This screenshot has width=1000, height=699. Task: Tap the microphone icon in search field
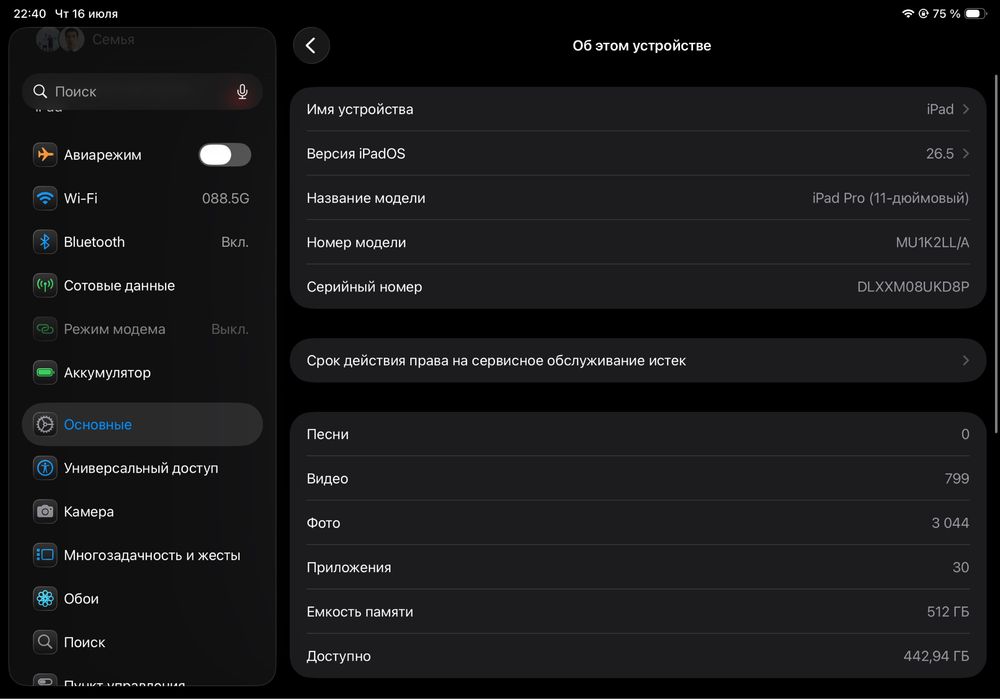[242, 91]
